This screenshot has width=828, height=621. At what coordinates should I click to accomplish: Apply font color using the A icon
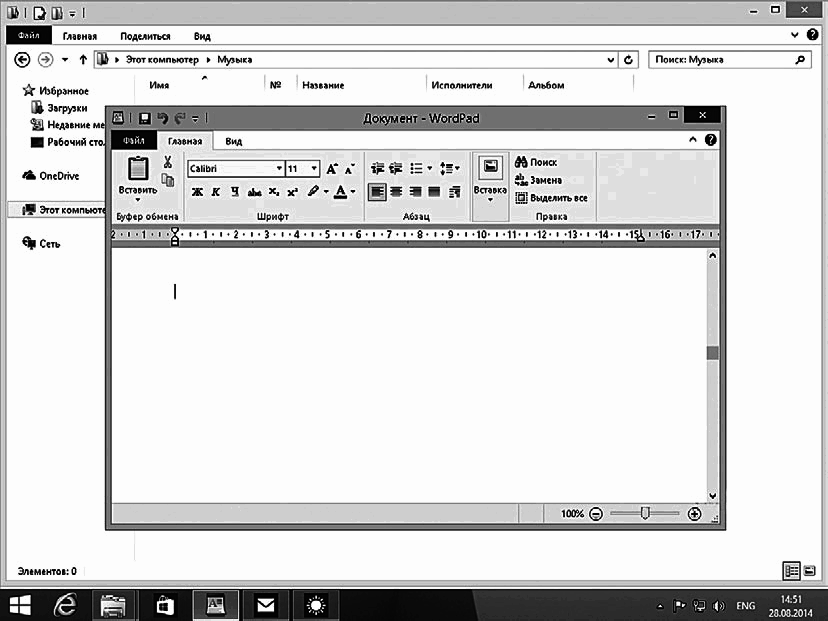tap(341, 192)
